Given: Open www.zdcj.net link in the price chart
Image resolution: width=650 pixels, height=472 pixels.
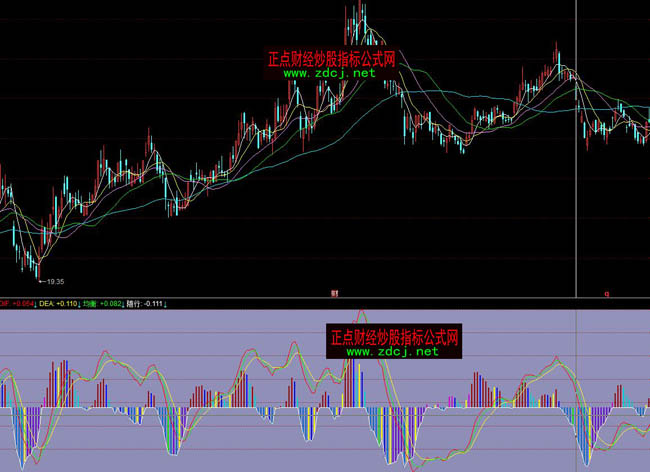Looking at the screenshot, I should pos(330,73).
